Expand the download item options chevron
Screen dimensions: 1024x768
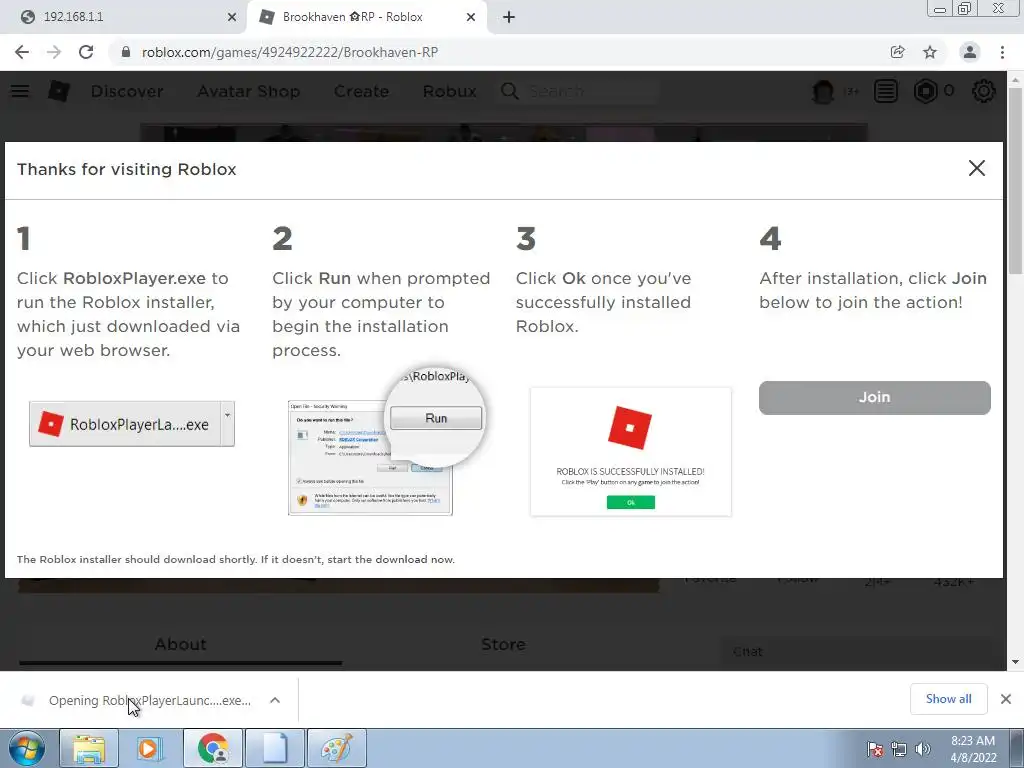275,700
